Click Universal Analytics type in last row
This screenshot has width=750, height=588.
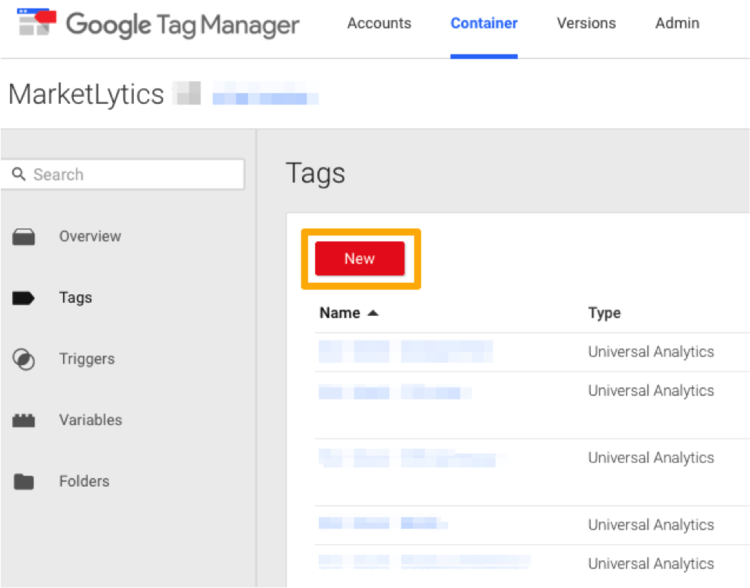651,563
